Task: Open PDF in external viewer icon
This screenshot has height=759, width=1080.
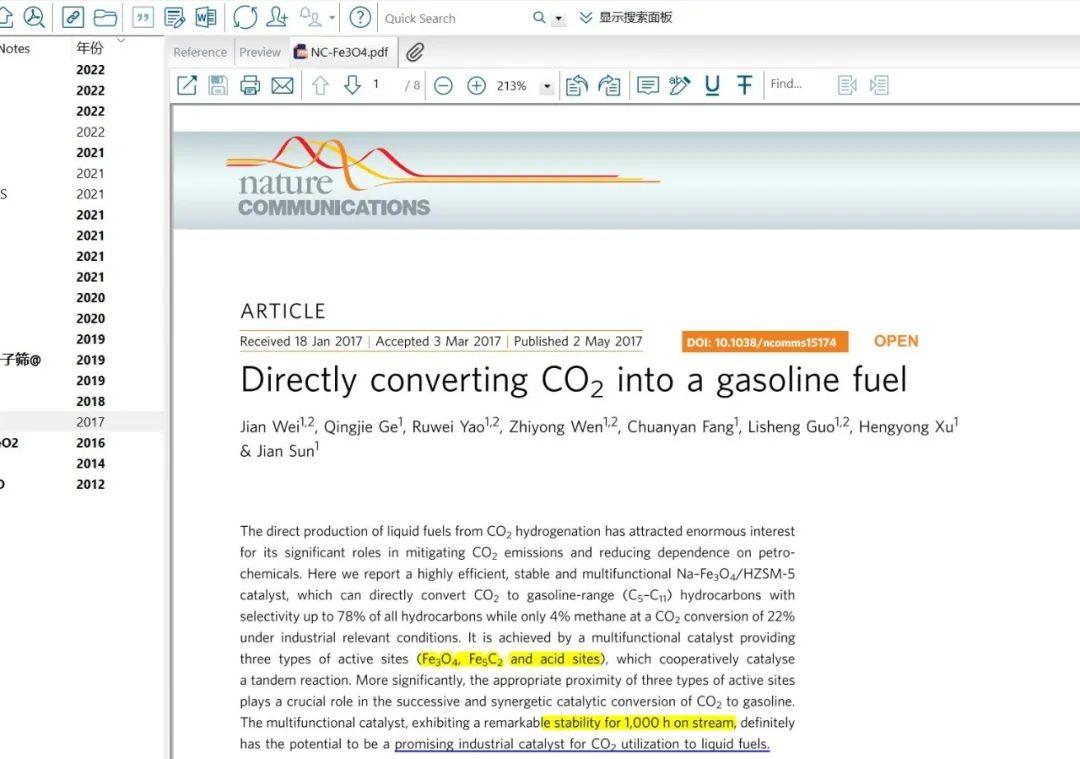Action: 187,85
